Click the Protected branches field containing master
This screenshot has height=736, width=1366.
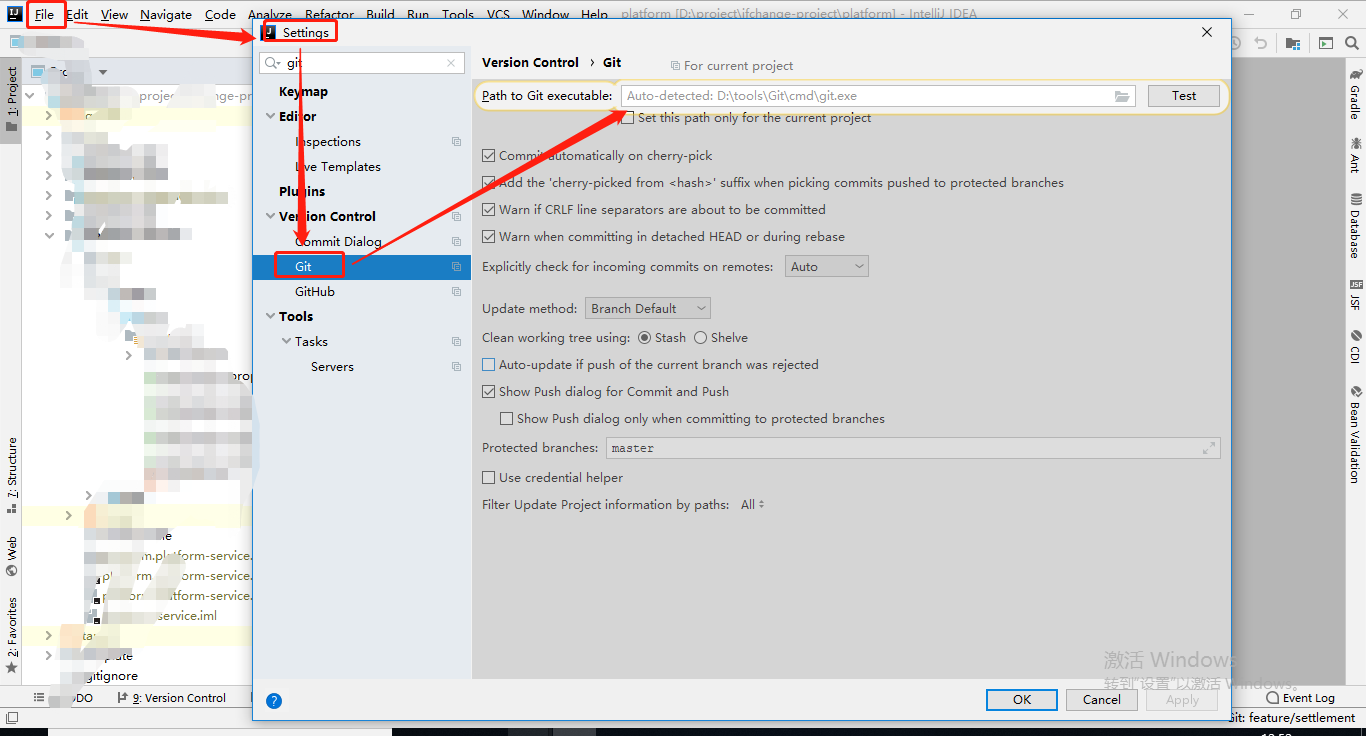[x=913, y=448]
